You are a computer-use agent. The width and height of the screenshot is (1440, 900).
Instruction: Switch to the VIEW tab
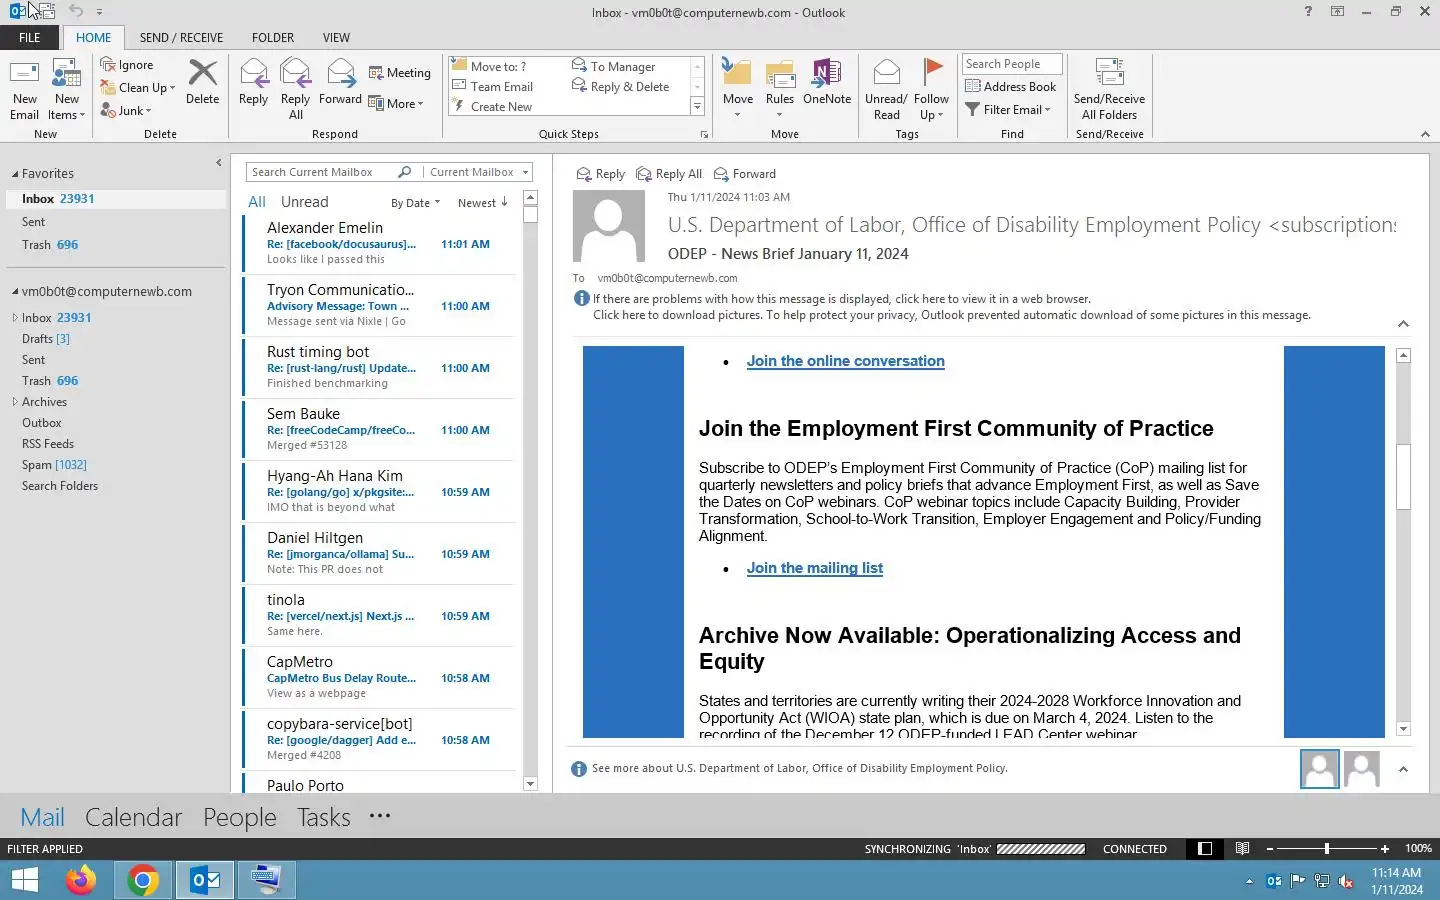[x=336, y=37]
